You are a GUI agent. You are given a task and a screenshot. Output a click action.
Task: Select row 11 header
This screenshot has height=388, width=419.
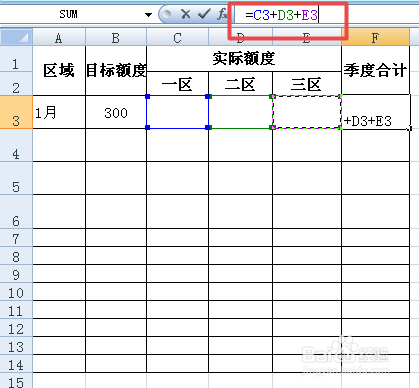(x=16, y=310)
